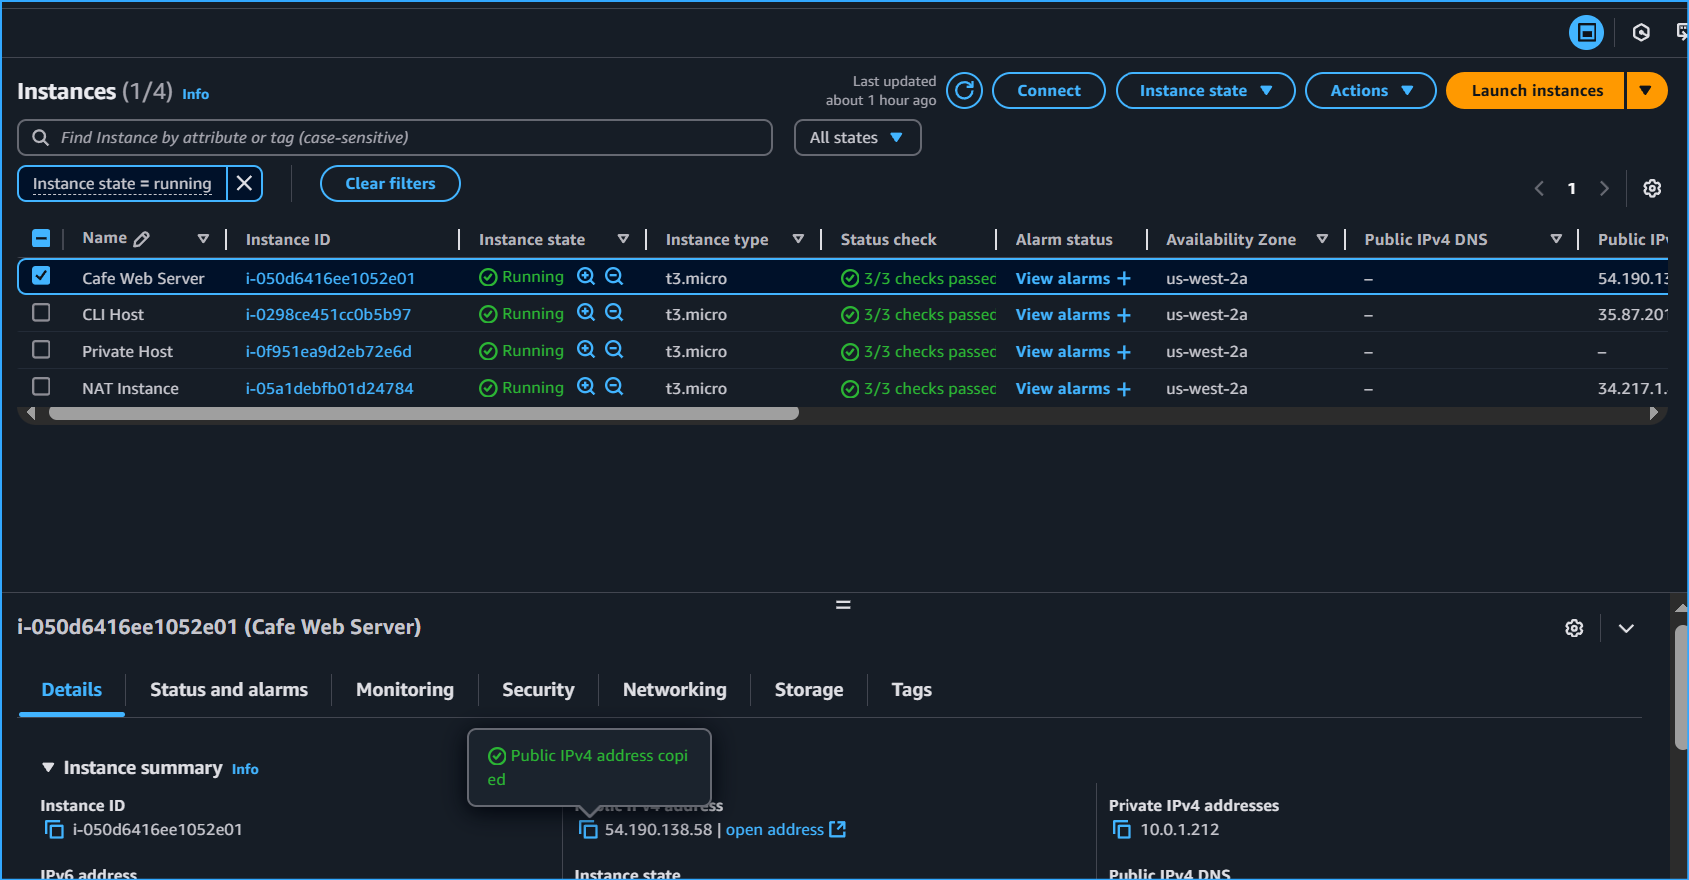Copy the Instance ID in summary

click(54, 830)
